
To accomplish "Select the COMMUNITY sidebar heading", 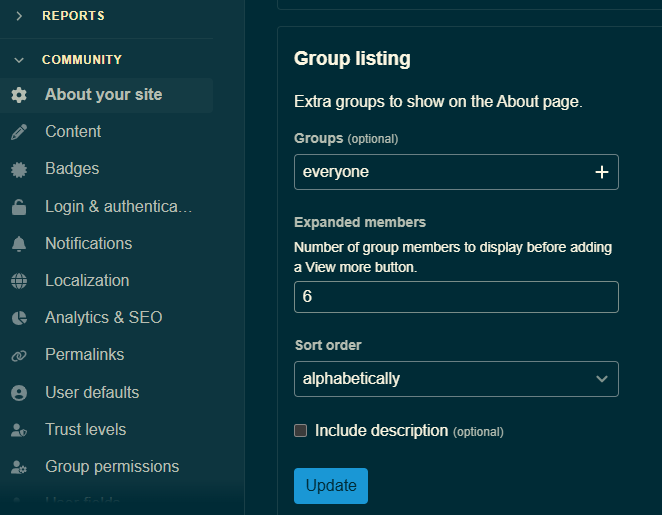I will tap(82, 60).
